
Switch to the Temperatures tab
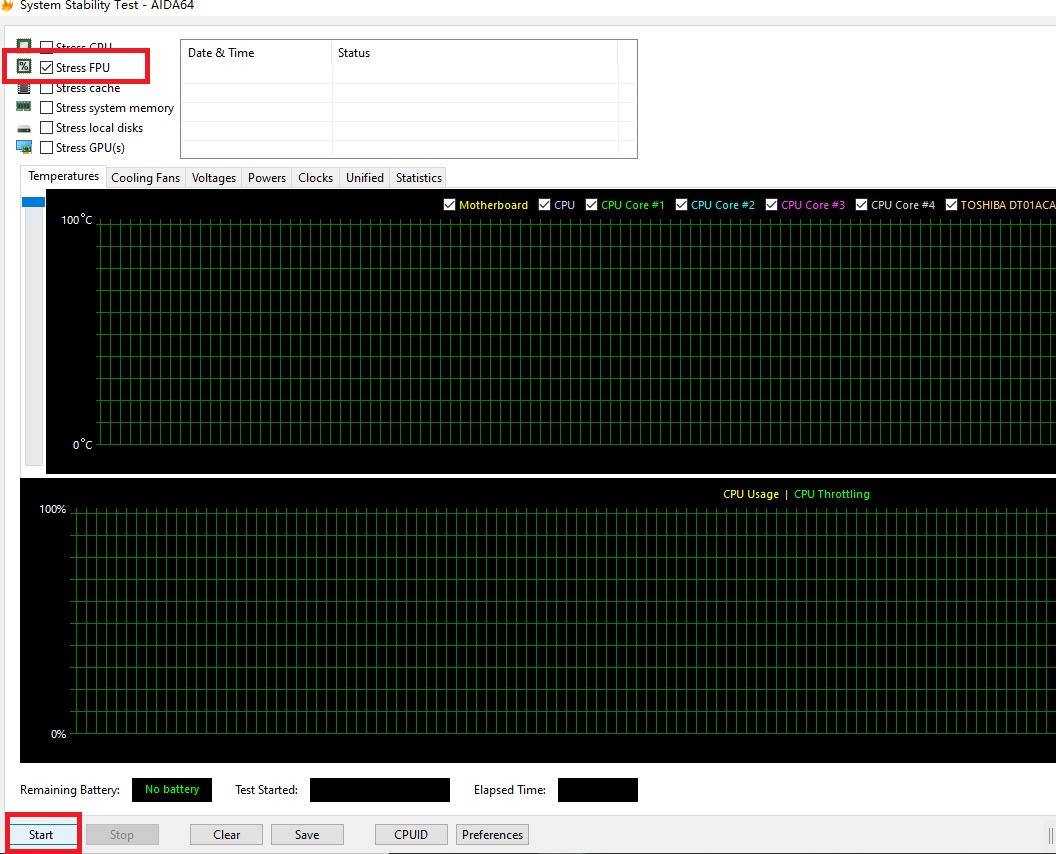click(x=63, y=176)
